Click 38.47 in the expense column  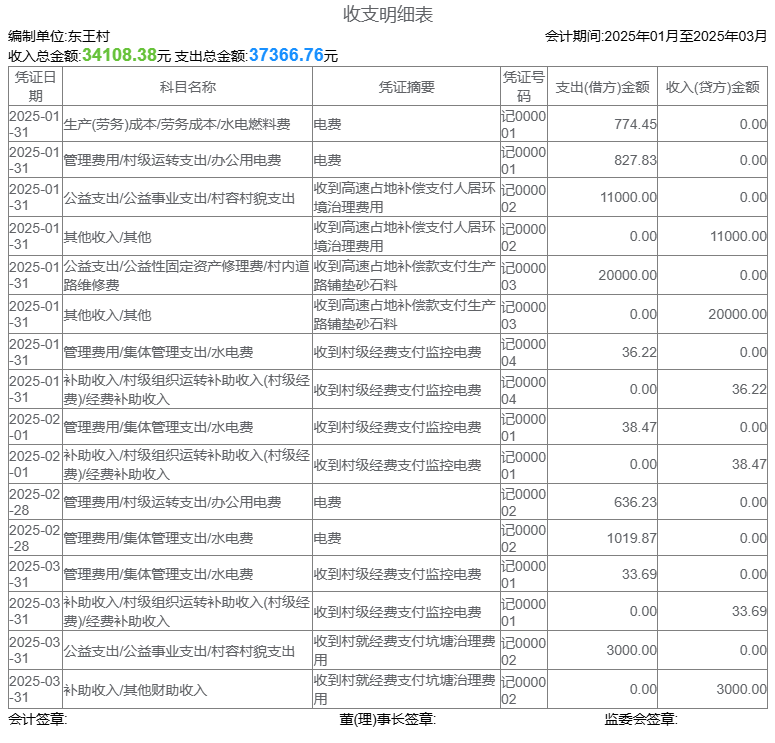coord(639,427)
